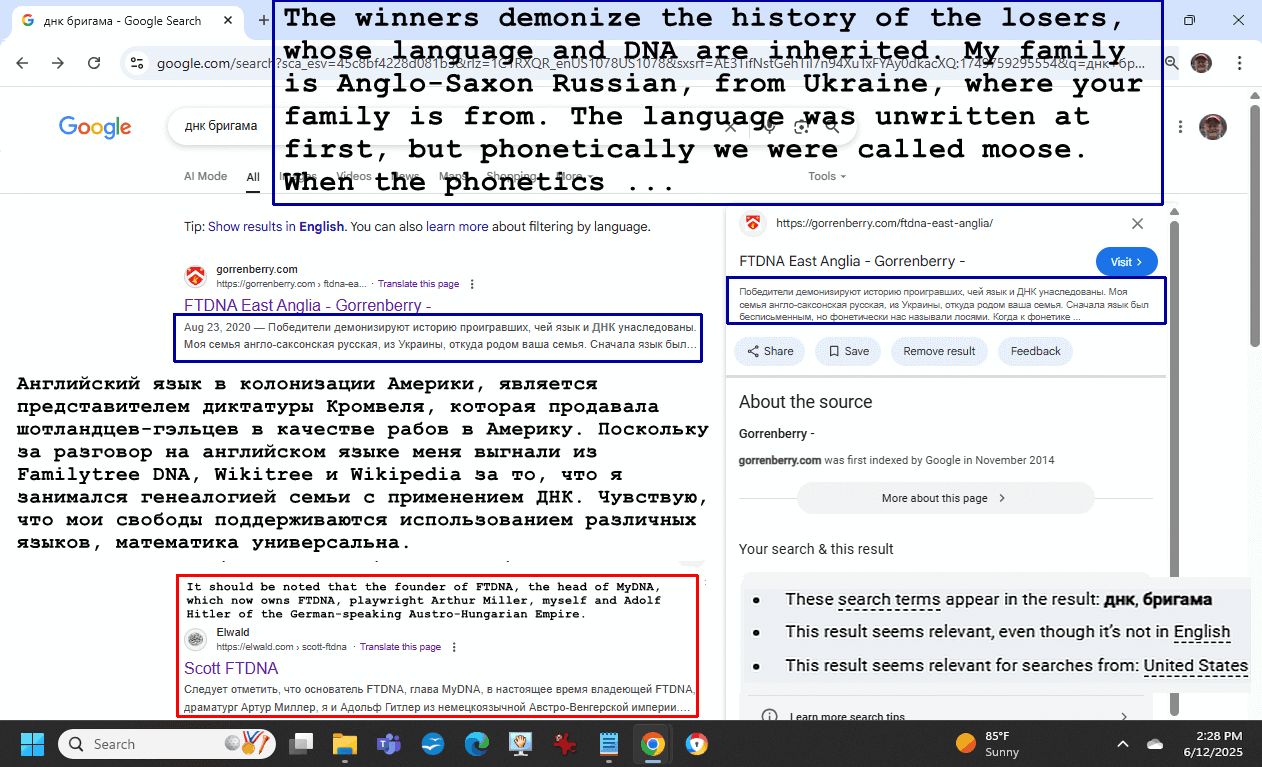Click the Google logo to go home

(x=95, y=127)
